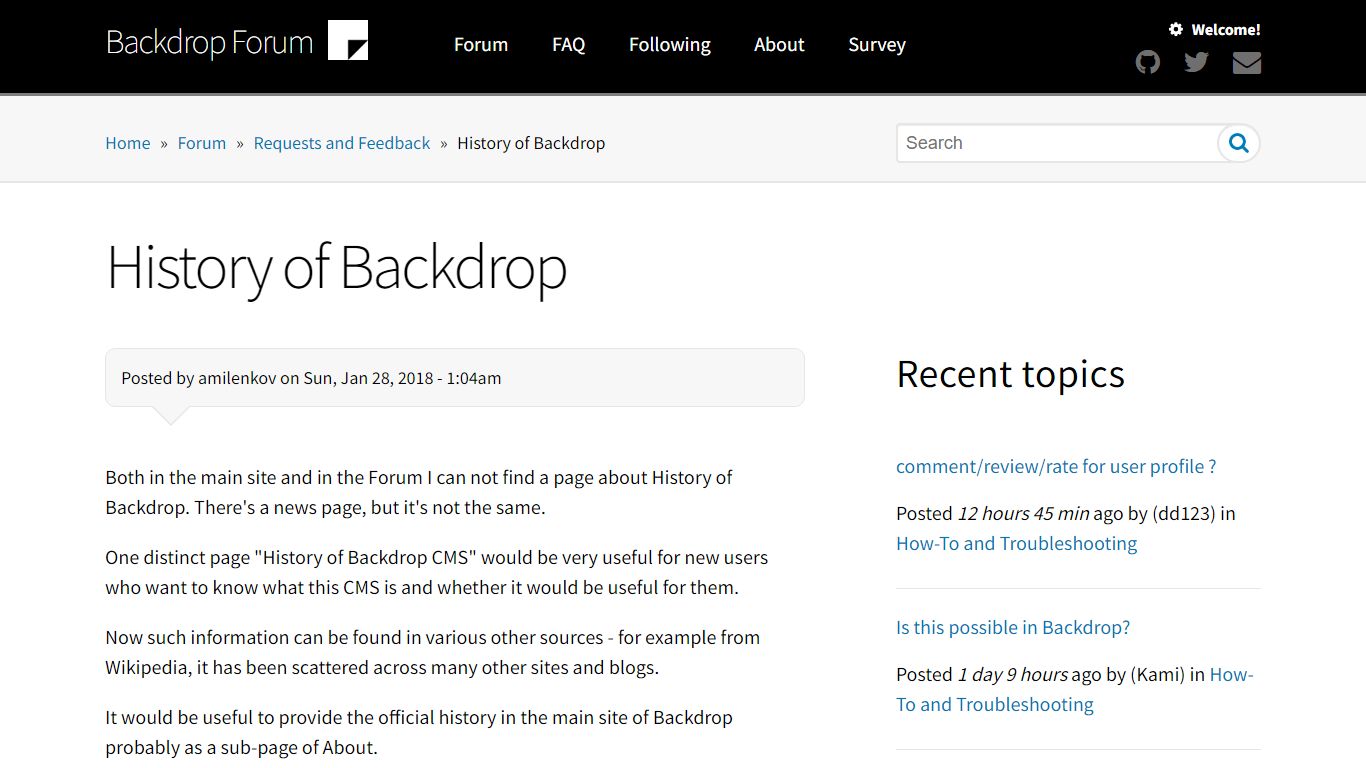Open the Forum breadcrumb link
1366x768 pixels.
click(202, 143)
